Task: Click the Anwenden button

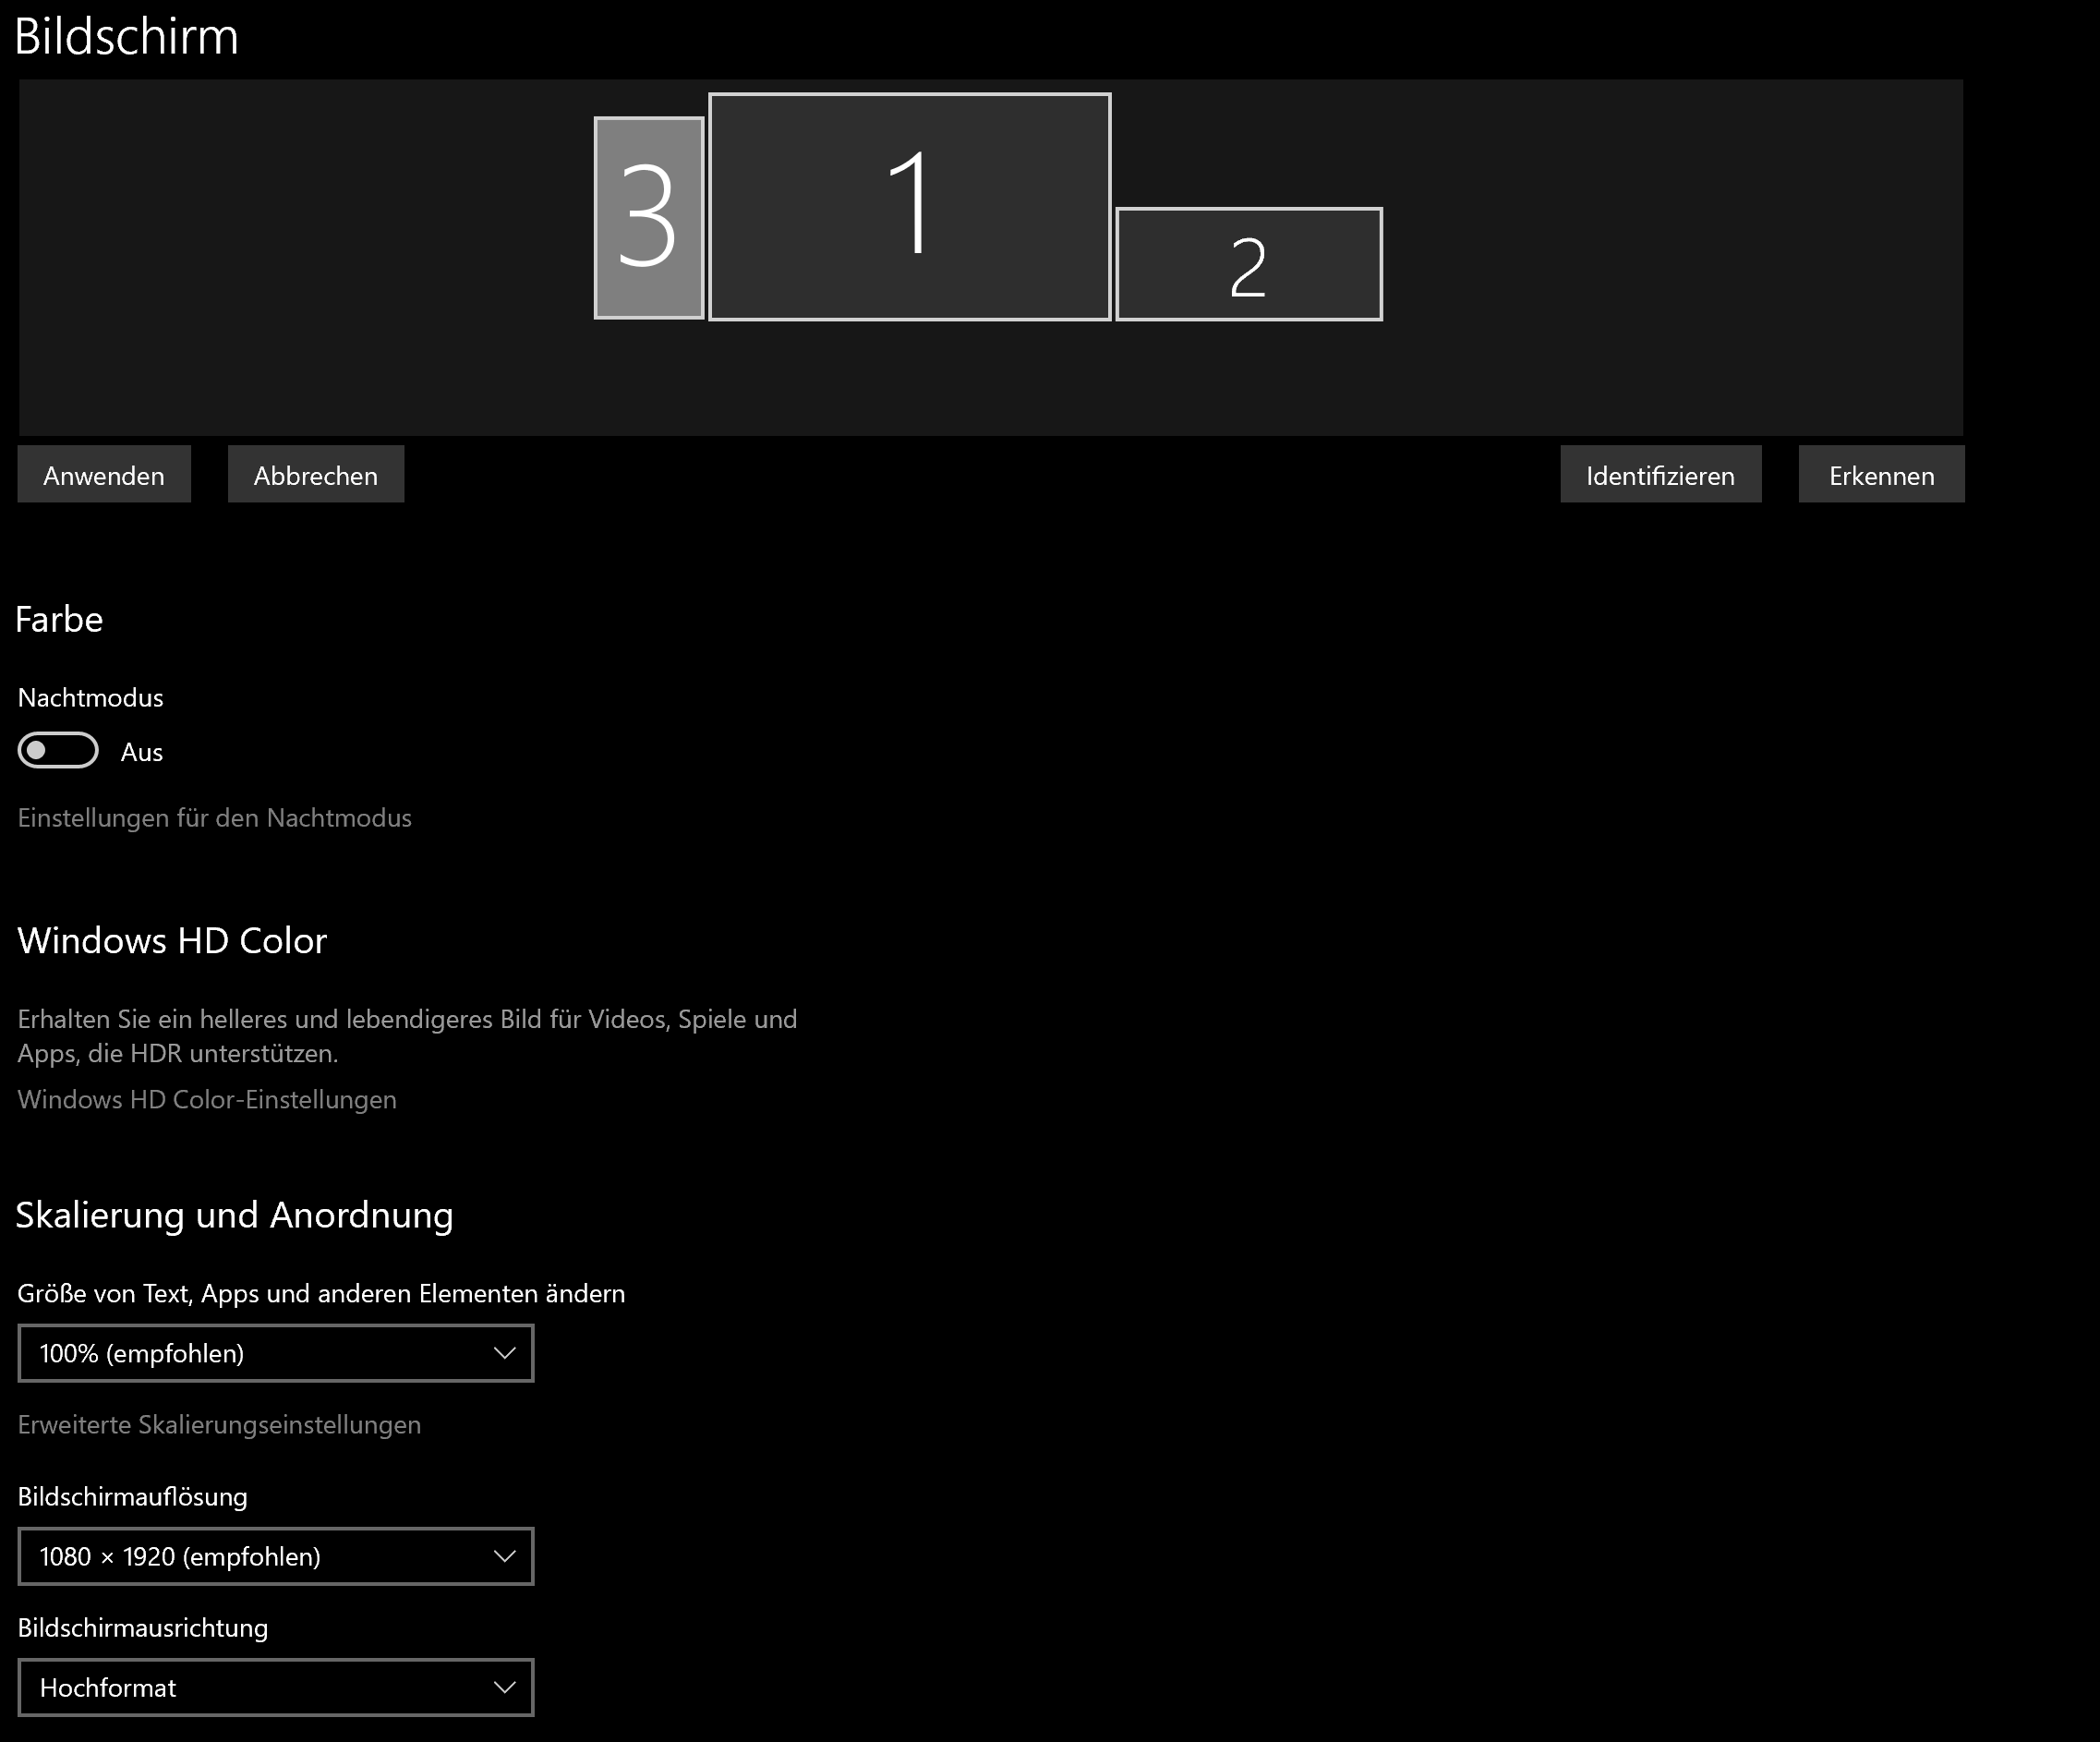Action: (103, 474)
